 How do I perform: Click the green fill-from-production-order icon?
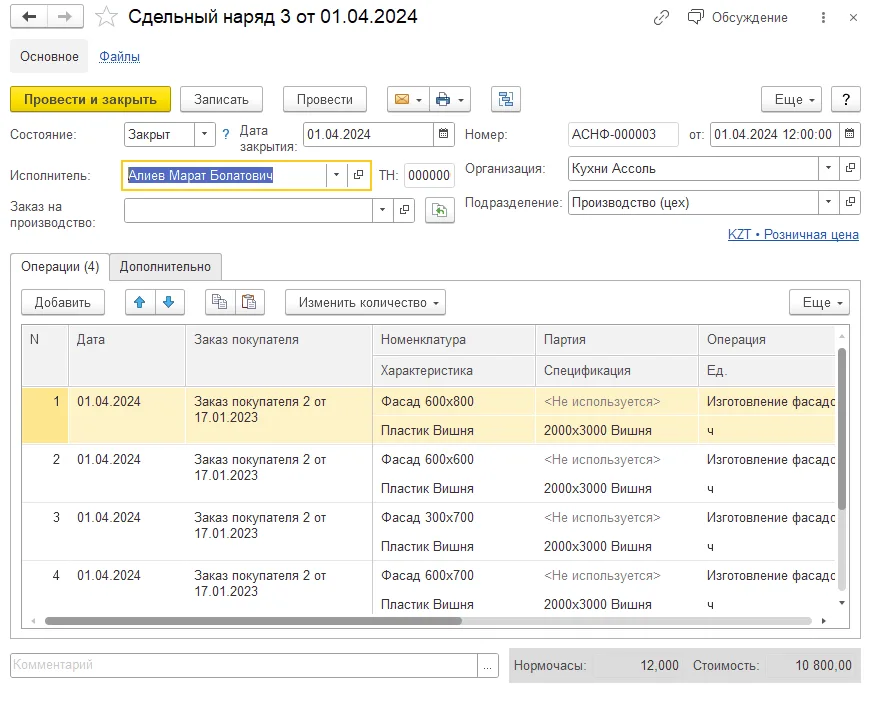tap(439, 210)
